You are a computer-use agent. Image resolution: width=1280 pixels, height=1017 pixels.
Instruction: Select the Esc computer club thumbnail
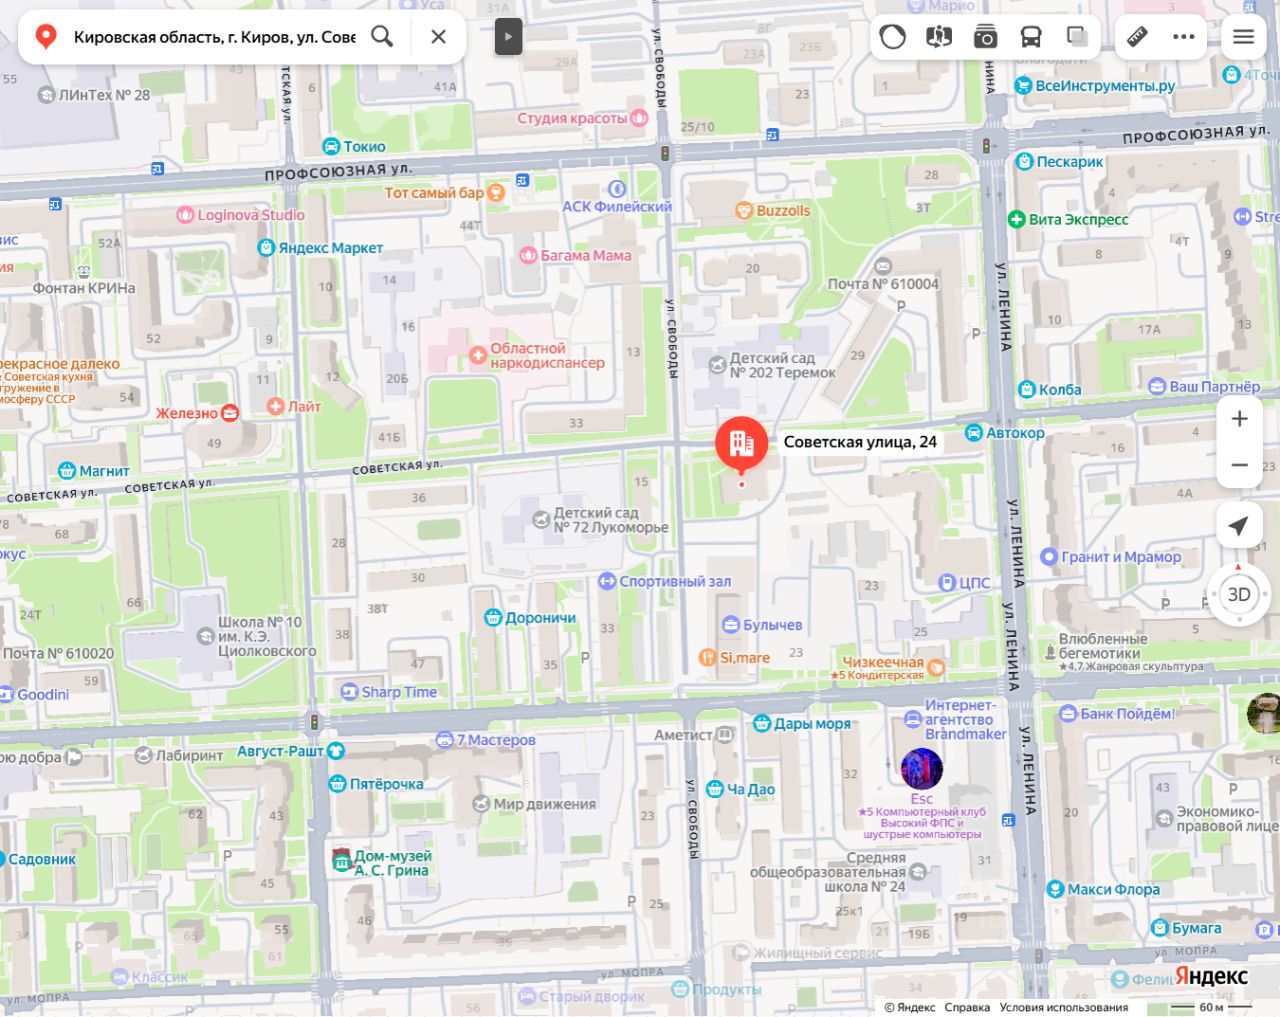922,769
